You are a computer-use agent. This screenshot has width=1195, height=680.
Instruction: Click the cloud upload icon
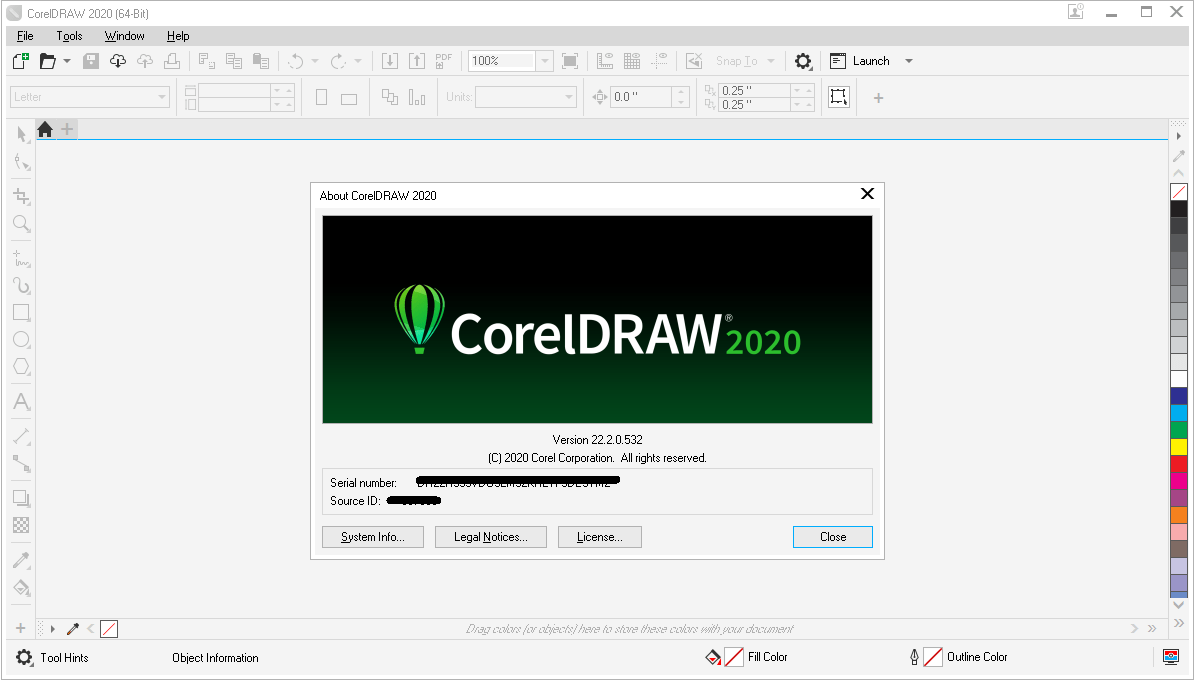point(145,61)
